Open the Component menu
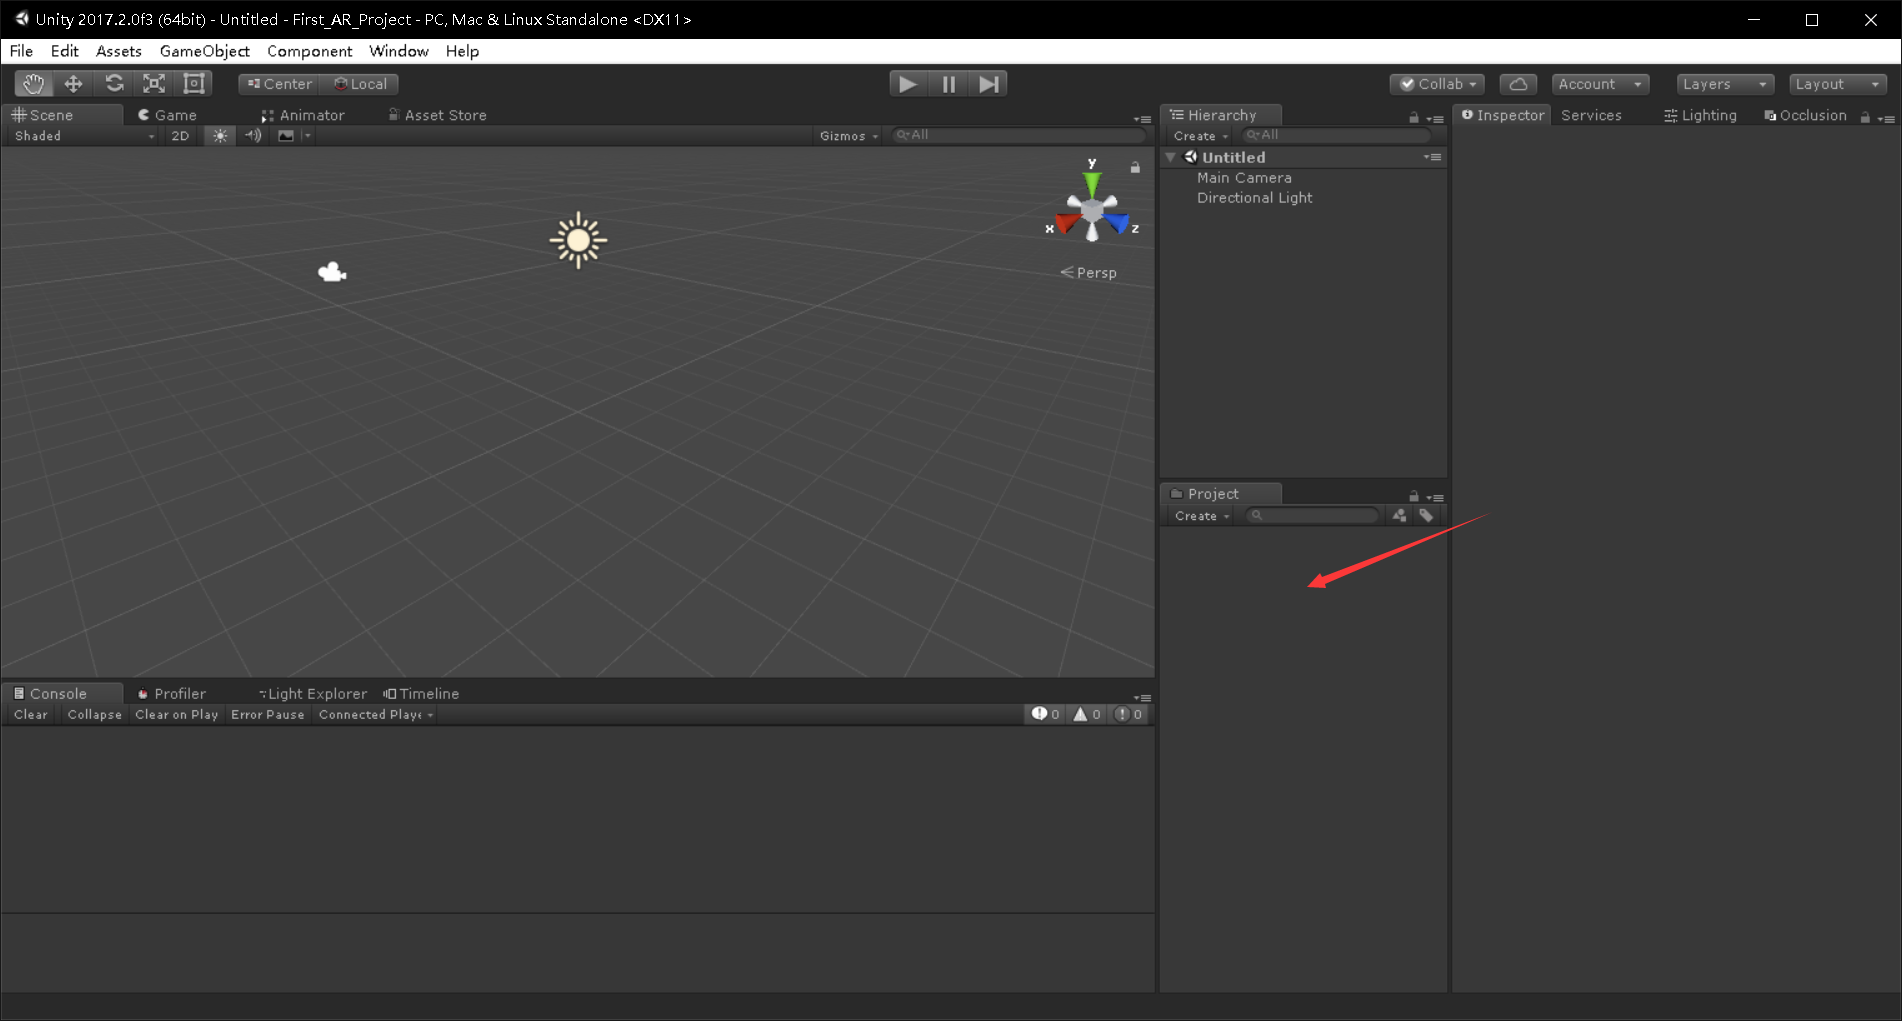The width and height of the screenshot is (1902, 1021). click(x=310, y=51)
